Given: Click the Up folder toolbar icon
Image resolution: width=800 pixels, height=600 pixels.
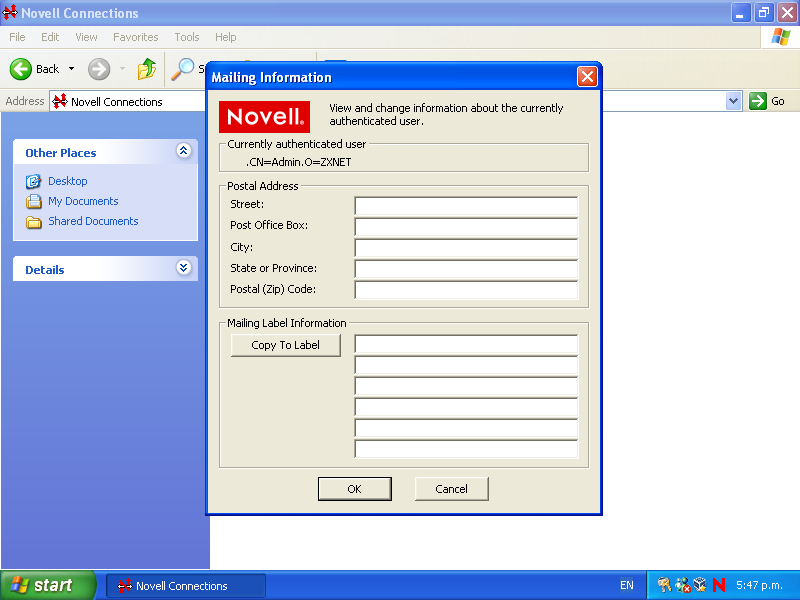Looking at the screenshot, I should click(x=147, y=69).
